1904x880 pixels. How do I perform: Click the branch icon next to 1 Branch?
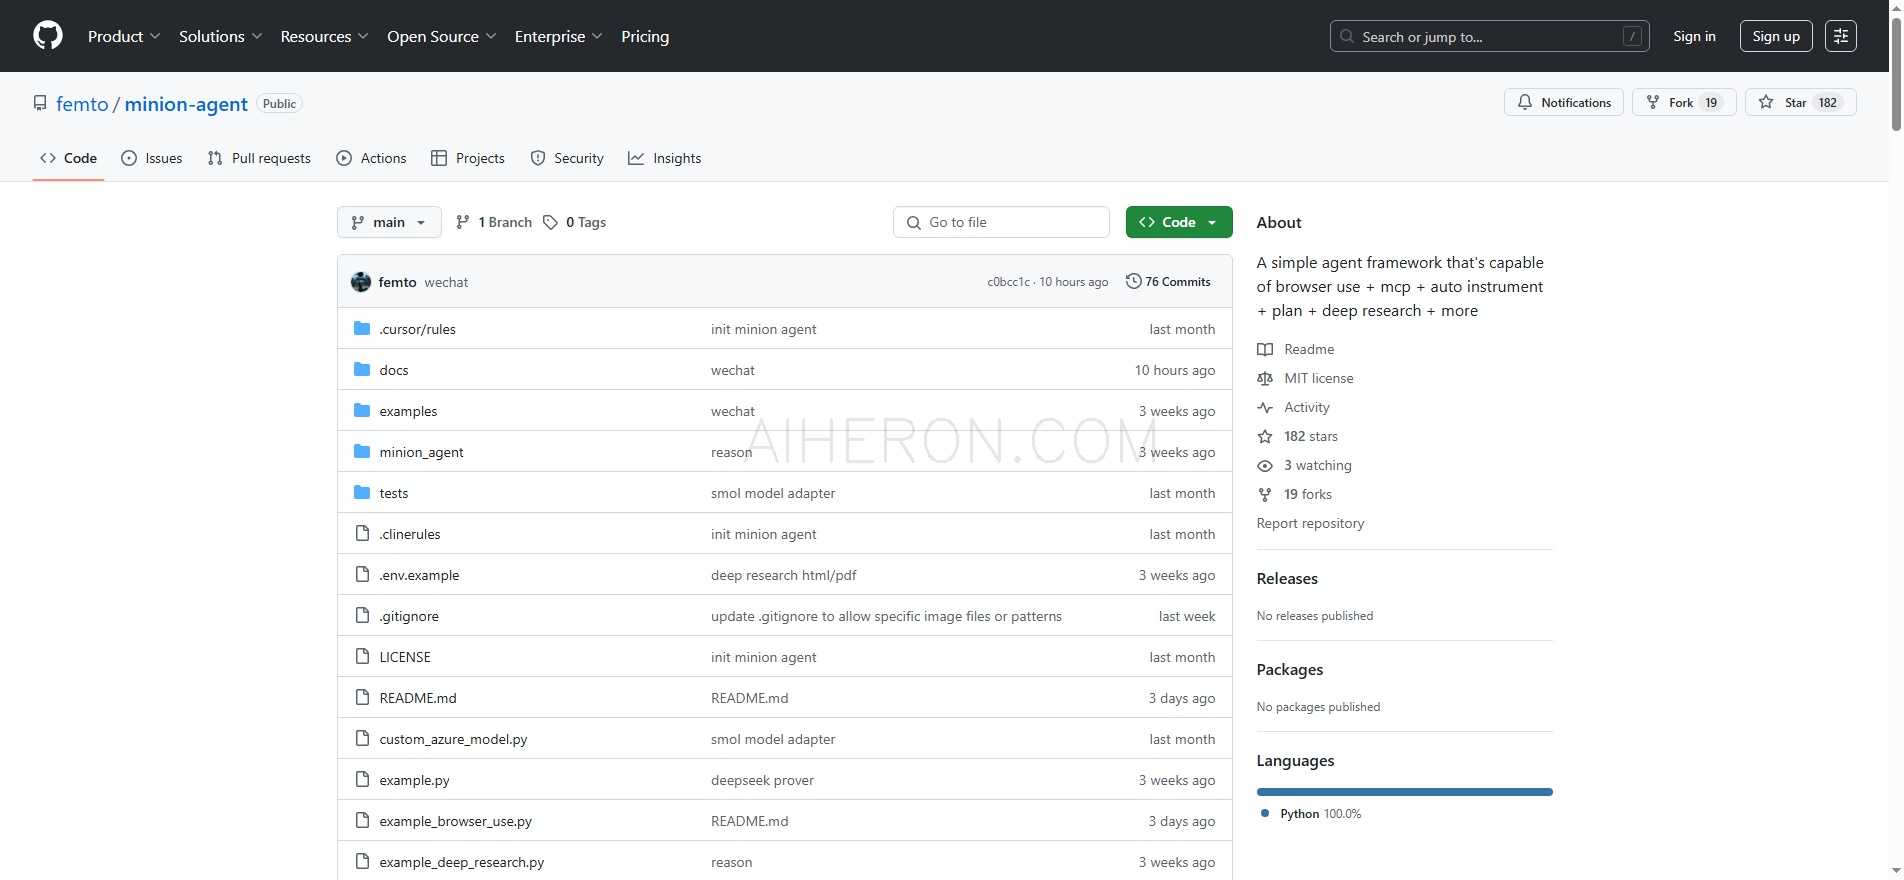click(x=462, y=222)
